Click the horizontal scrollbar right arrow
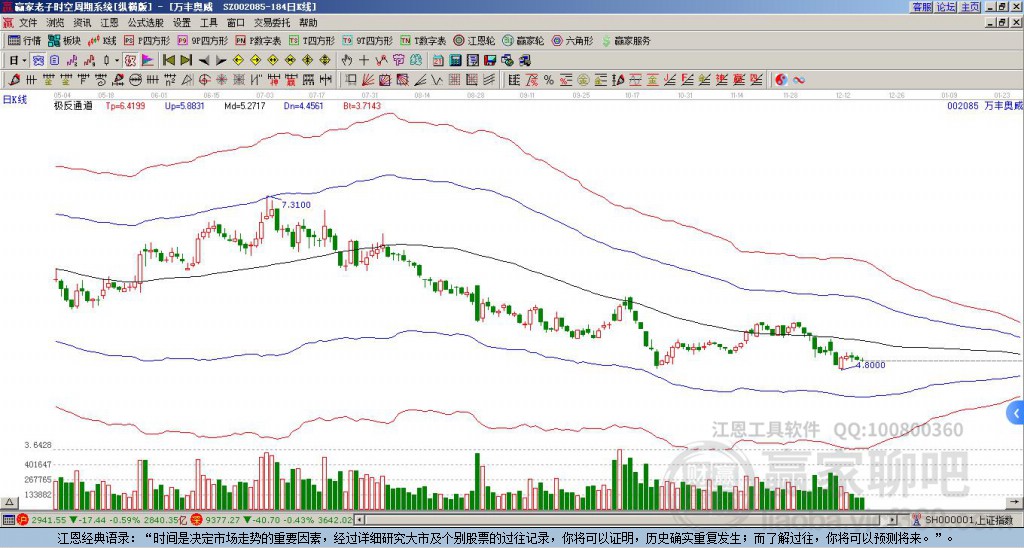 pos(893,520)
